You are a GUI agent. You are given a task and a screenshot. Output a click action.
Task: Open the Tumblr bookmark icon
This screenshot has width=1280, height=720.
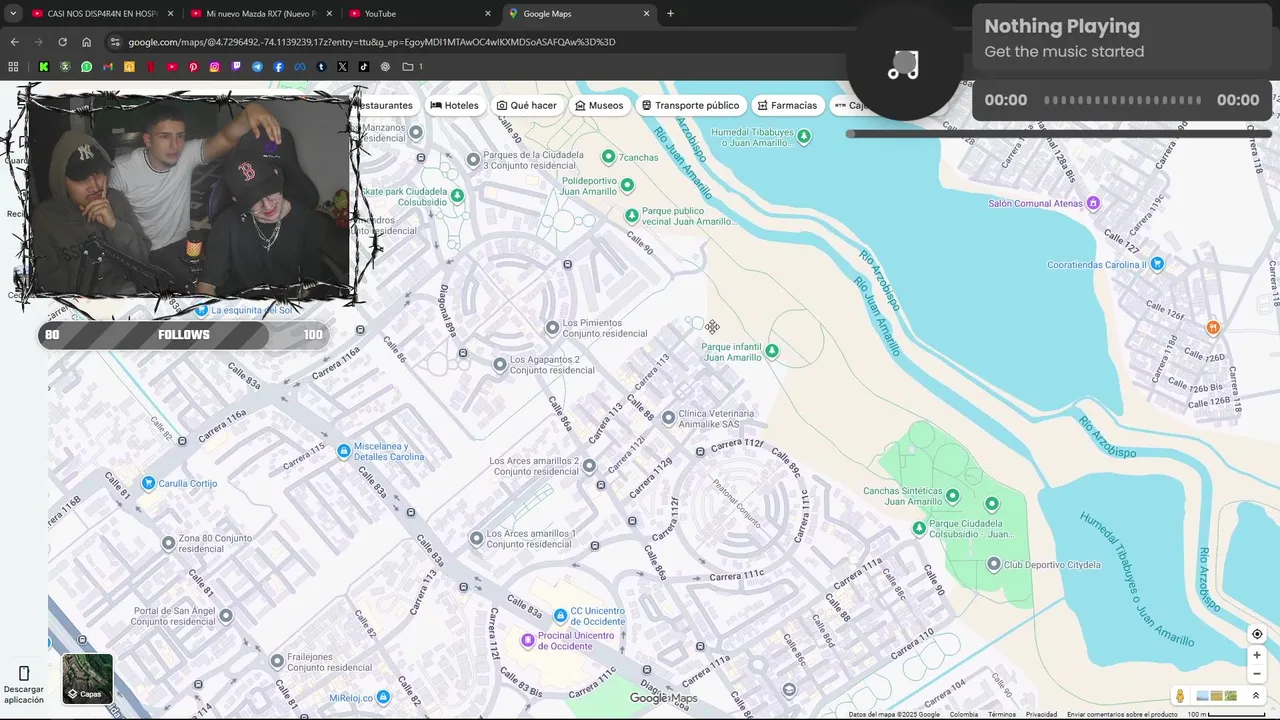point(321,67)
